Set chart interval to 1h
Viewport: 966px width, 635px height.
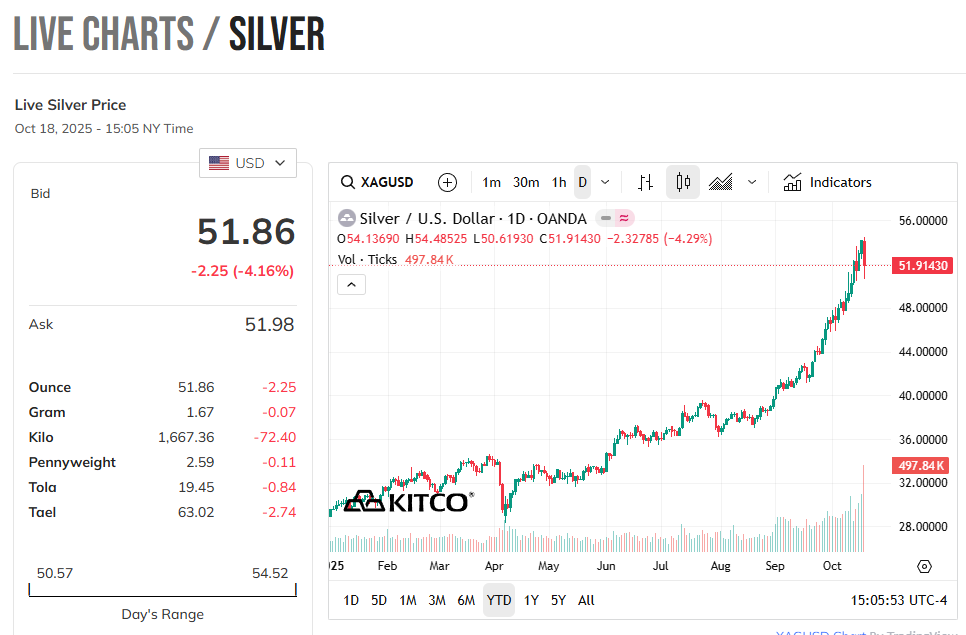[x=559, y=182]
